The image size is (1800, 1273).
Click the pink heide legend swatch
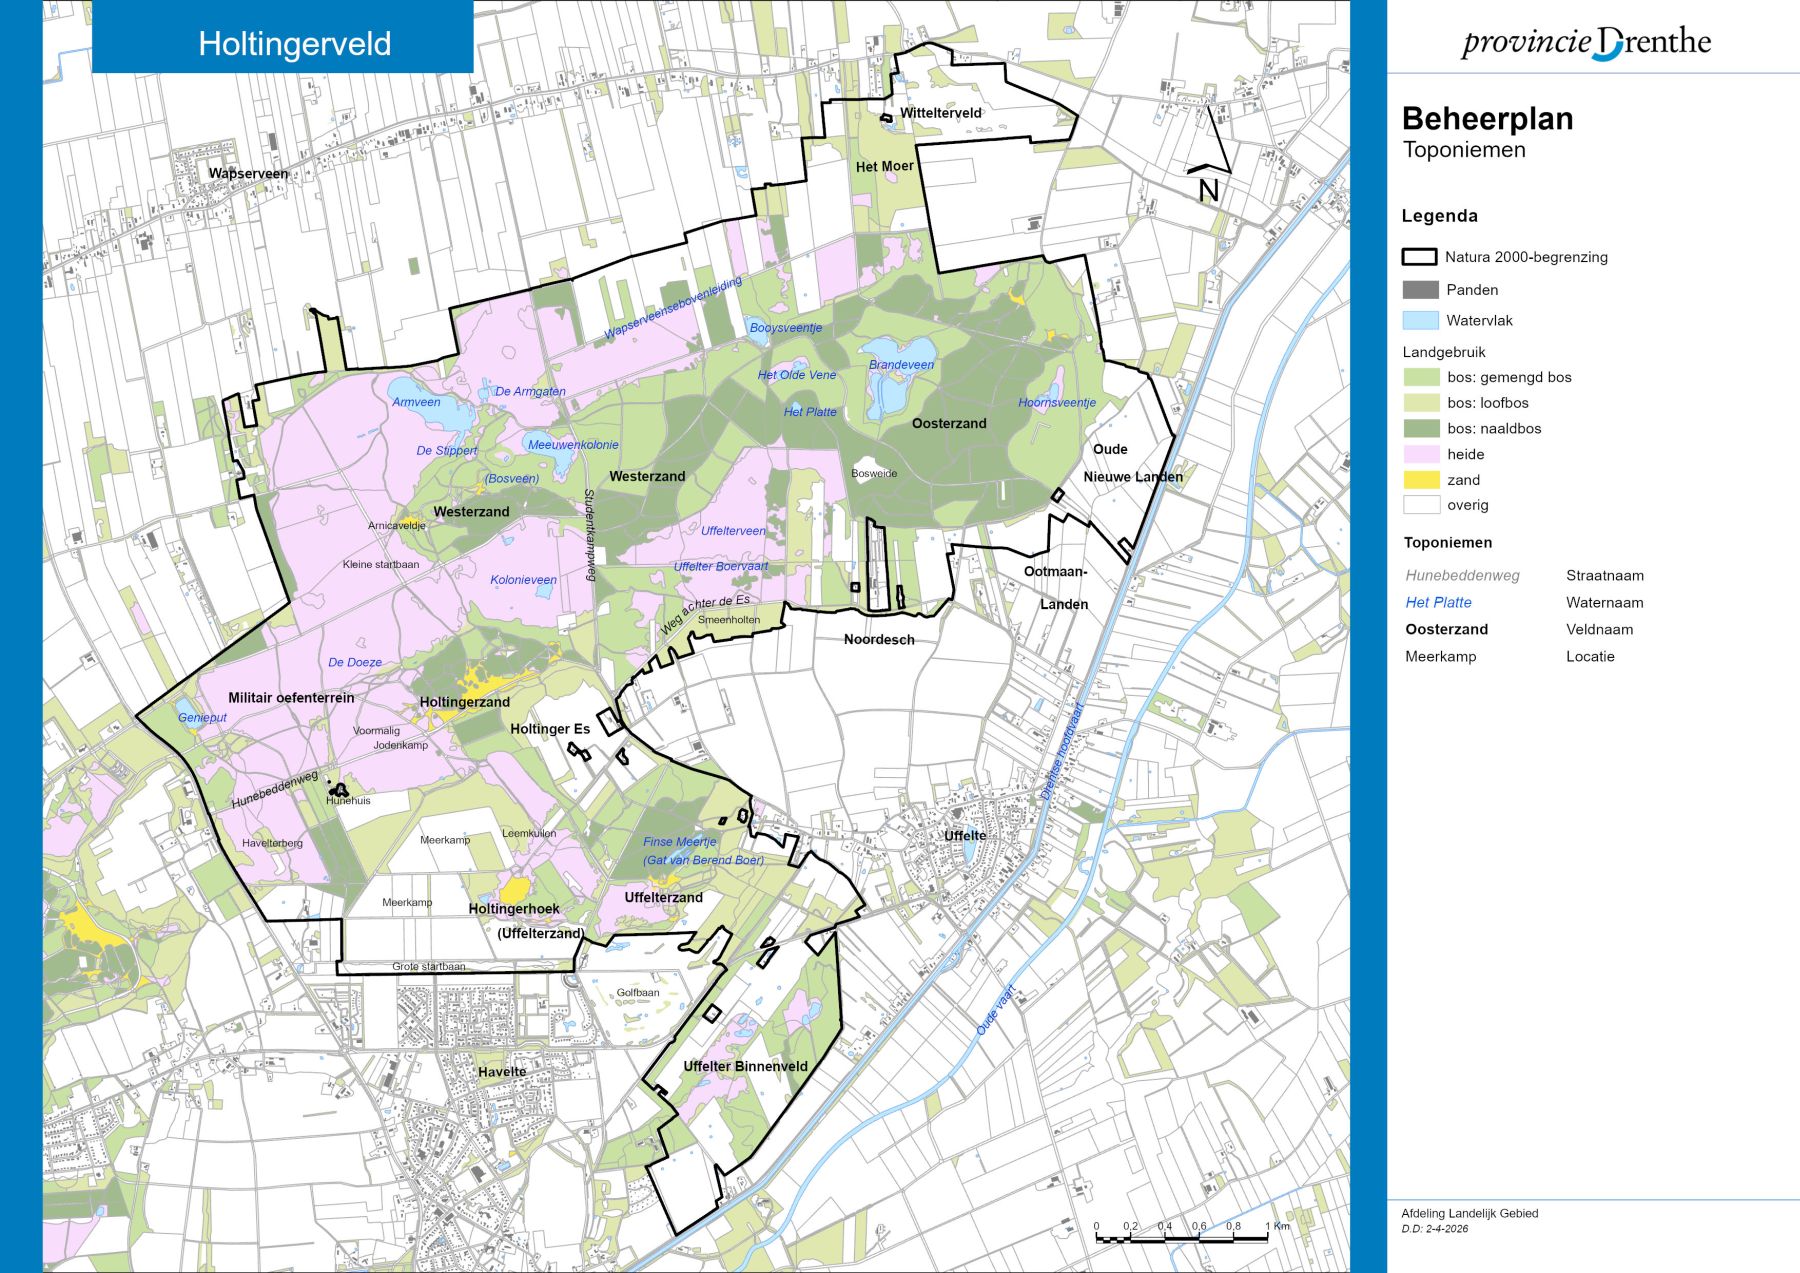pyautogui.click(x=1421, y=454)
